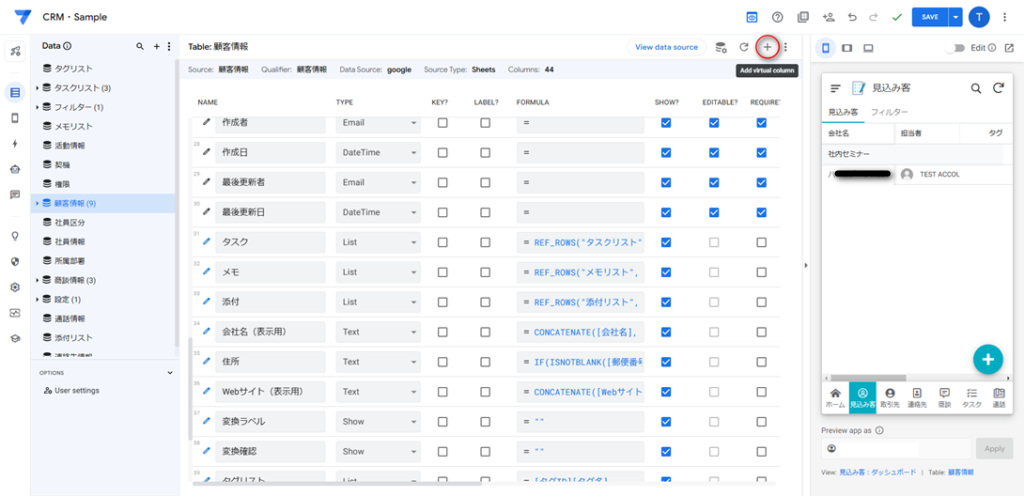Open the TYPE dropdown for 最終更新日
This screenshot has height=496, width=1024.
[x=378, y=212]
